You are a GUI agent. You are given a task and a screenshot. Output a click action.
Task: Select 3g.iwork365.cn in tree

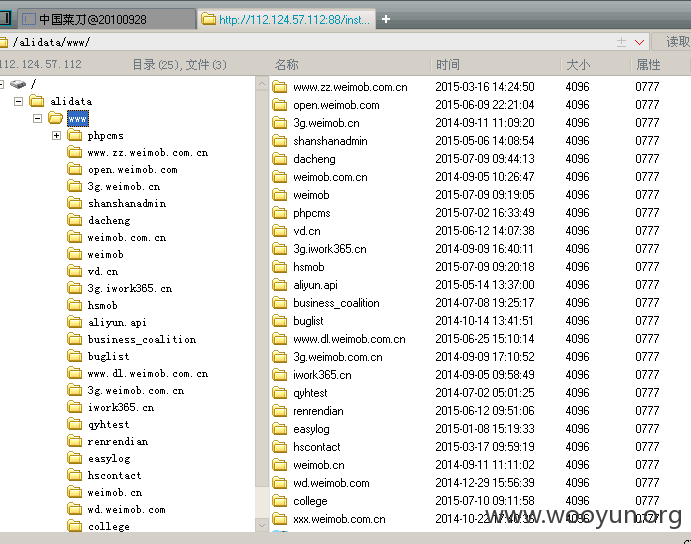[130, 288]
